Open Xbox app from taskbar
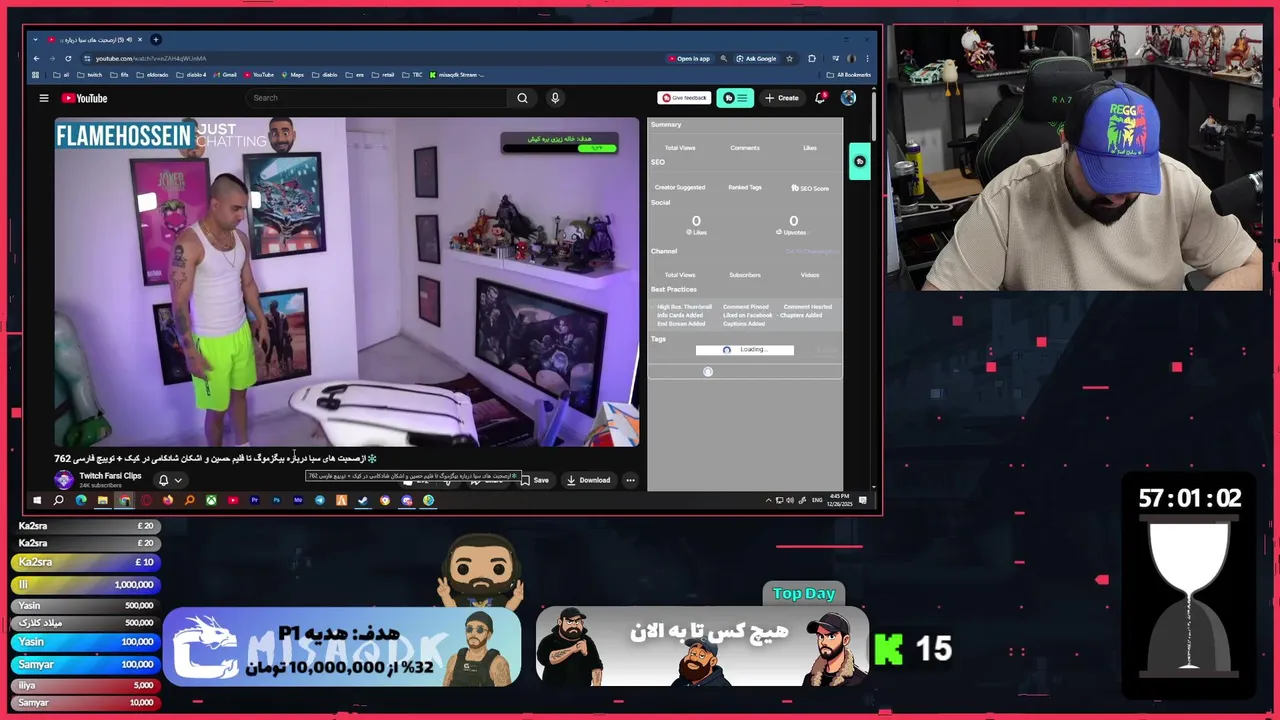Screen dimensions: 1280x720 point(211,500)
